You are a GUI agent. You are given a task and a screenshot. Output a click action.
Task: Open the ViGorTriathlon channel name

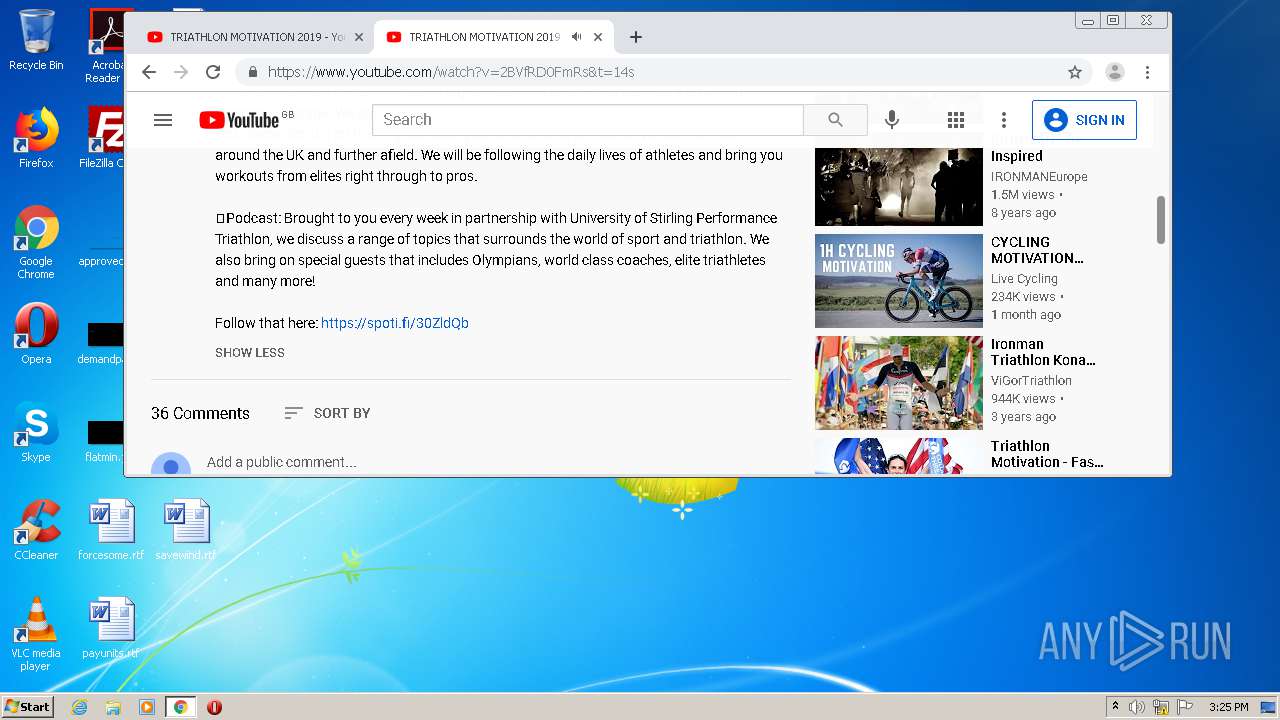pyautogui.click(x=1031, y=381)
